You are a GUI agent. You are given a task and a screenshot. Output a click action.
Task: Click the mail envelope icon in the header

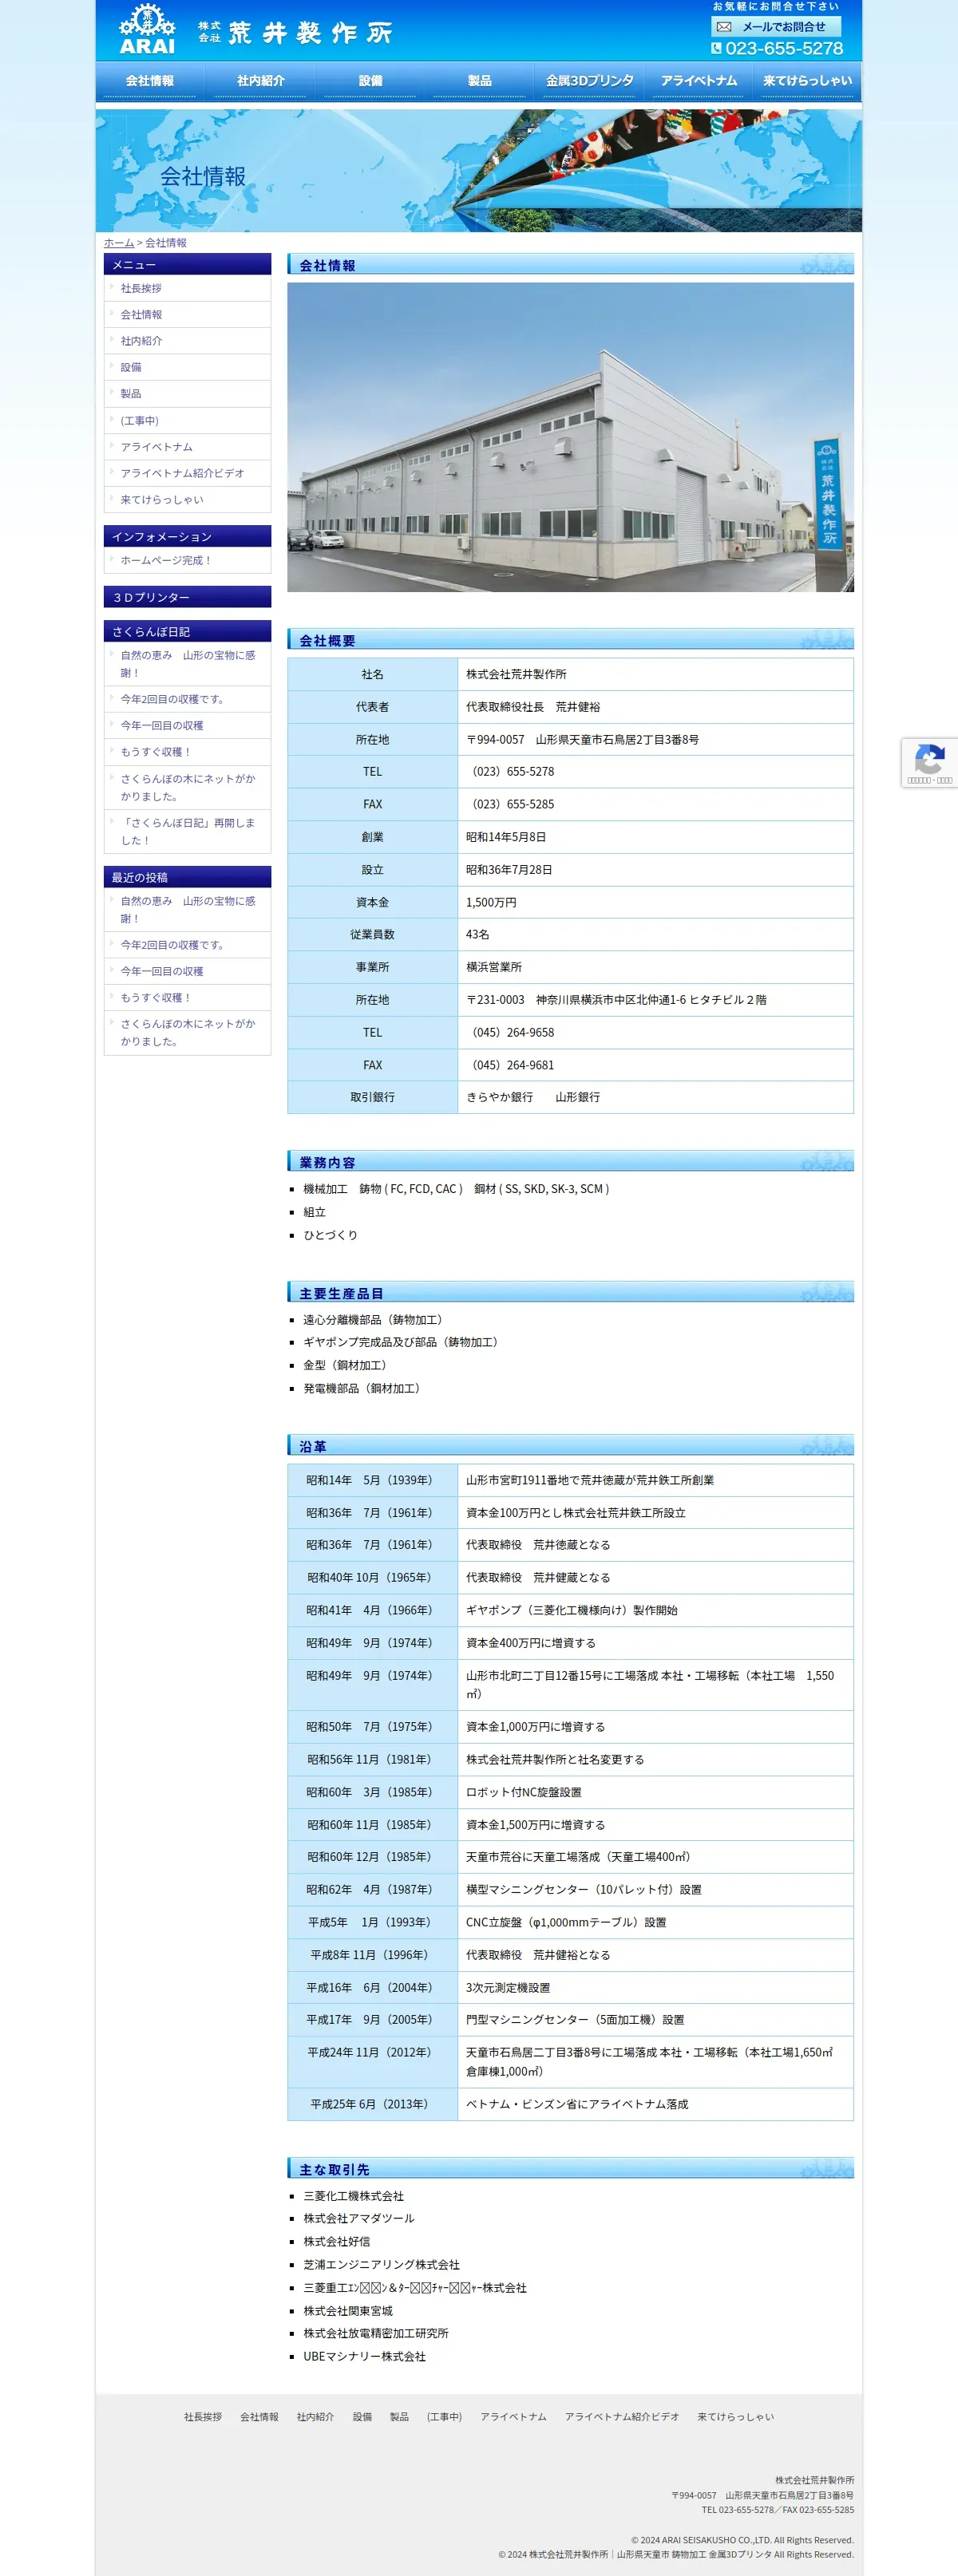(724, 27)
